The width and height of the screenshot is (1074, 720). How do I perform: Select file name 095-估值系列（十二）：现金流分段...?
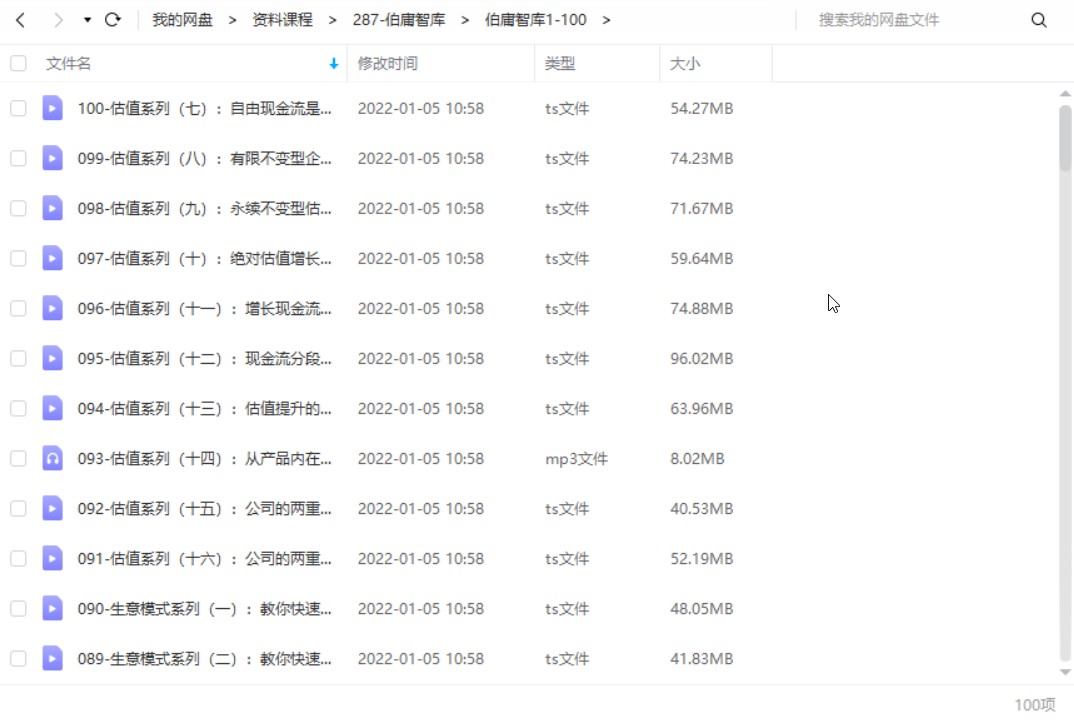204,358
